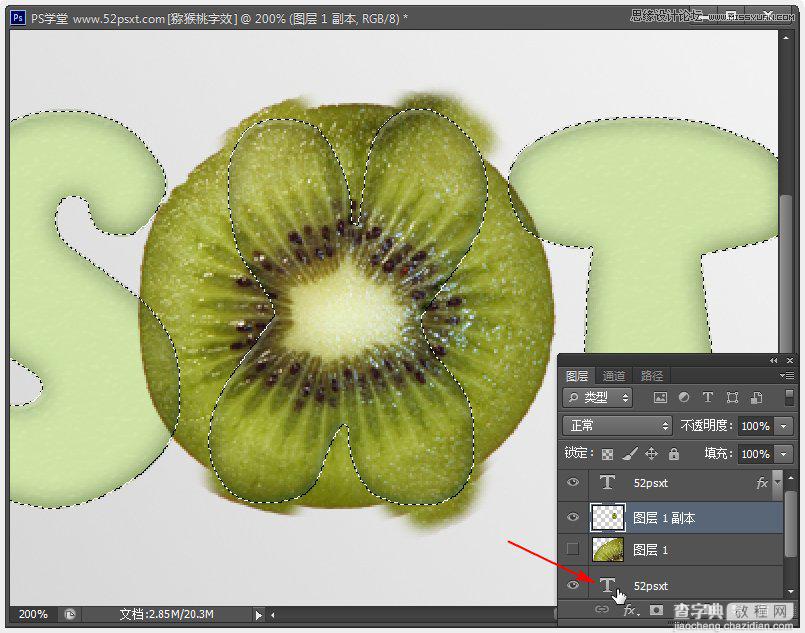
Task: Click the 不透明度 100% value field
Action: click(x=756, y=426)
